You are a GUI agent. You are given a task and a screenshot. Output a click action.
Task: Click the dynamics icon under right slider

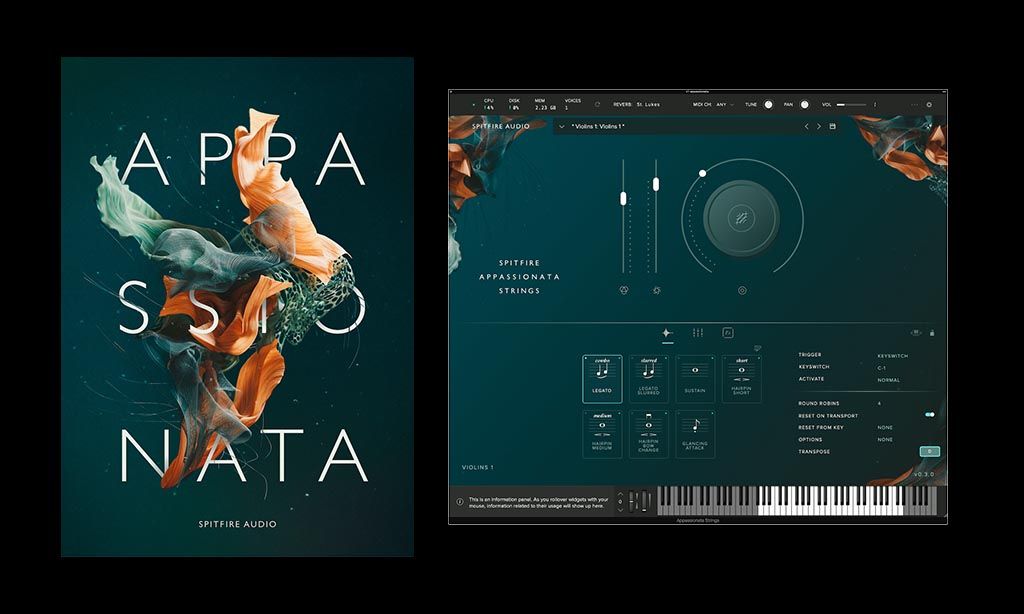(656, 290)
